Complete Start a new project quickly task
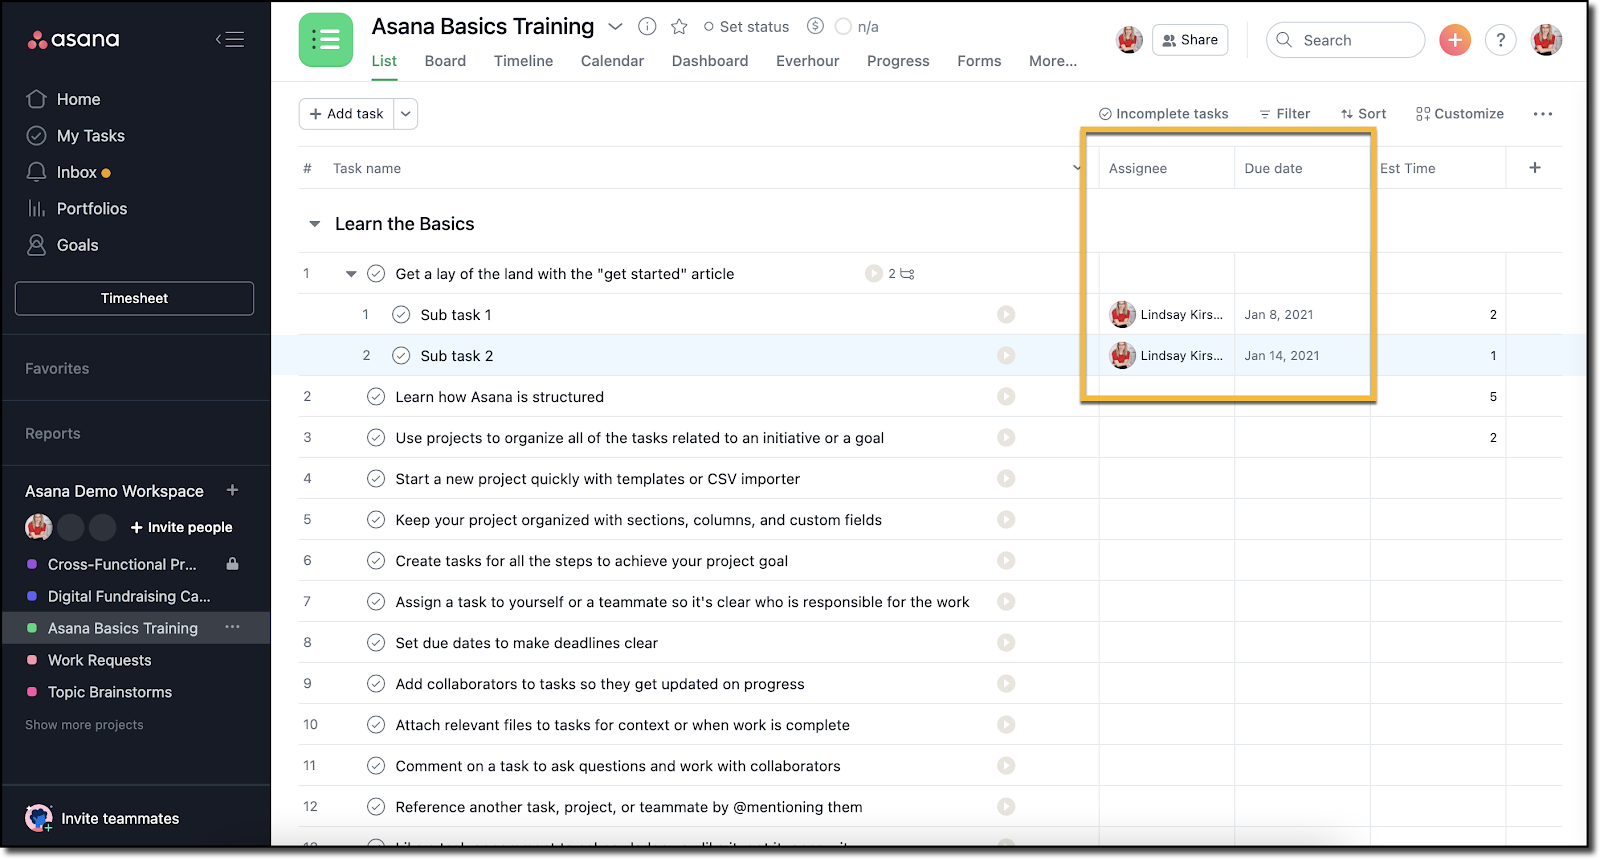The width and height of the screenshot is (1600, 859). tap(376, 479)
